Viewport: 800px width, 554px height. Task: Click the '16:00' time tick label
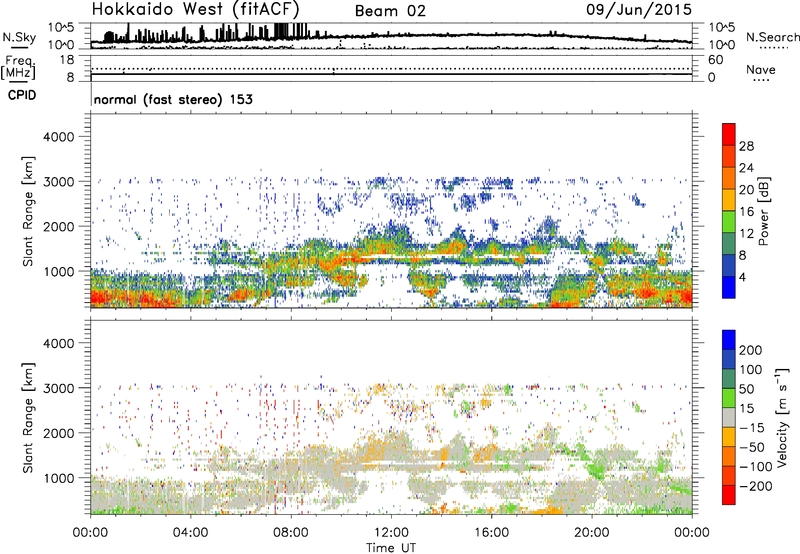pyautogui.click(x=491, y=533)
